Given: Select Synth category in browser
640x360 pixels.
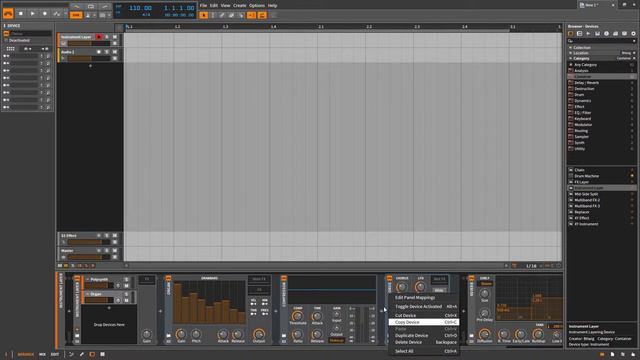Looking at the screenshot, I should tap(602, 142).
